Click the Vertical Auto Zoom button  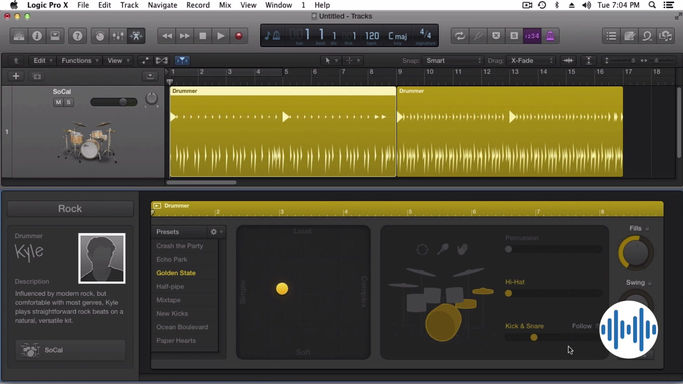pyautogui.click(x=588, y=61)
